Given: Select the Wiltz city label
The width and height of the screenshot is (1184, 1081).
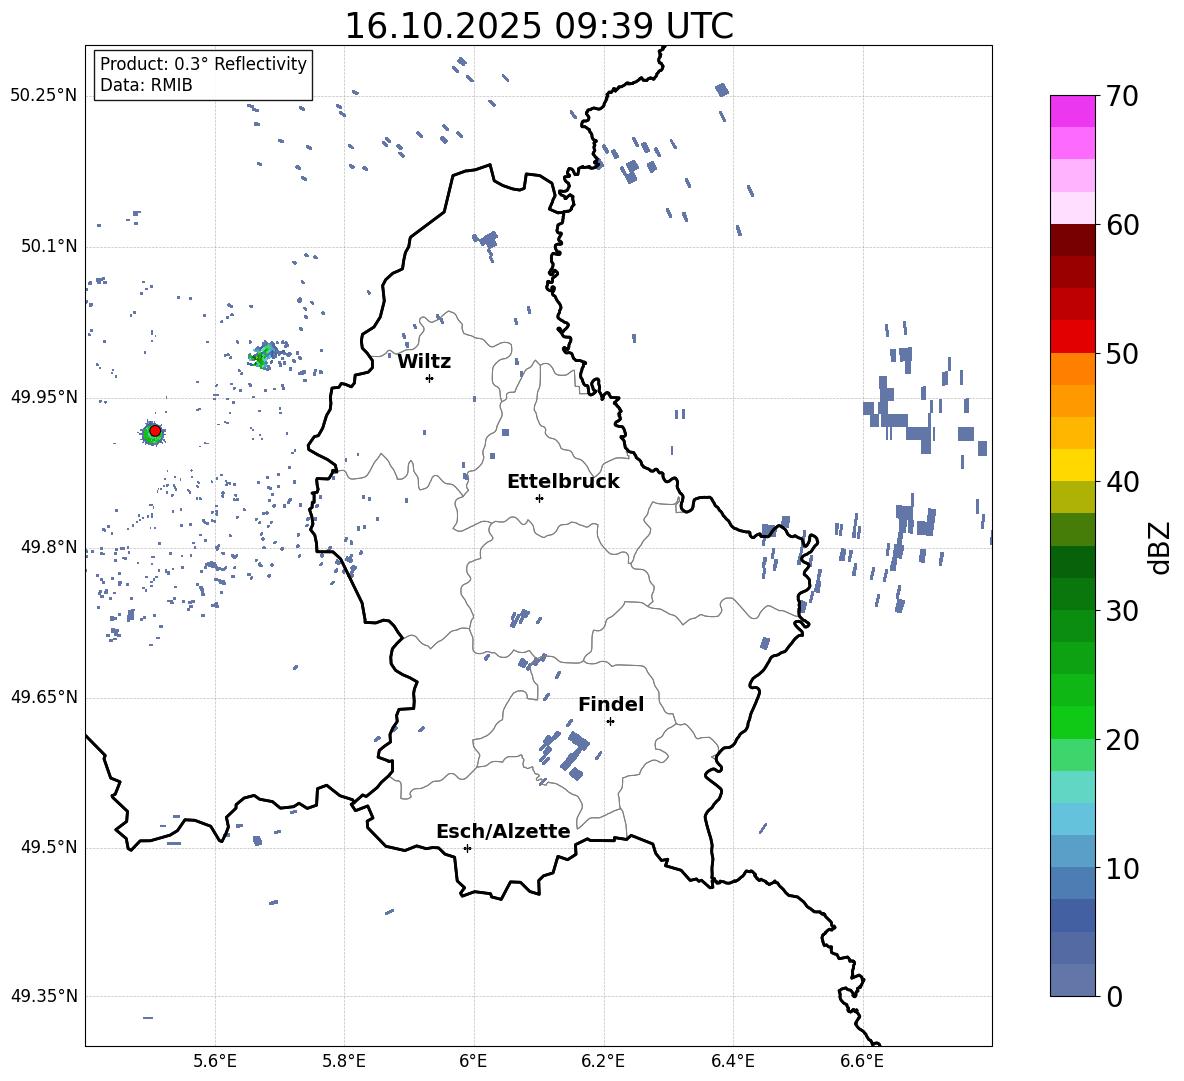Looking at the screenshot, I should click(424, 362).
